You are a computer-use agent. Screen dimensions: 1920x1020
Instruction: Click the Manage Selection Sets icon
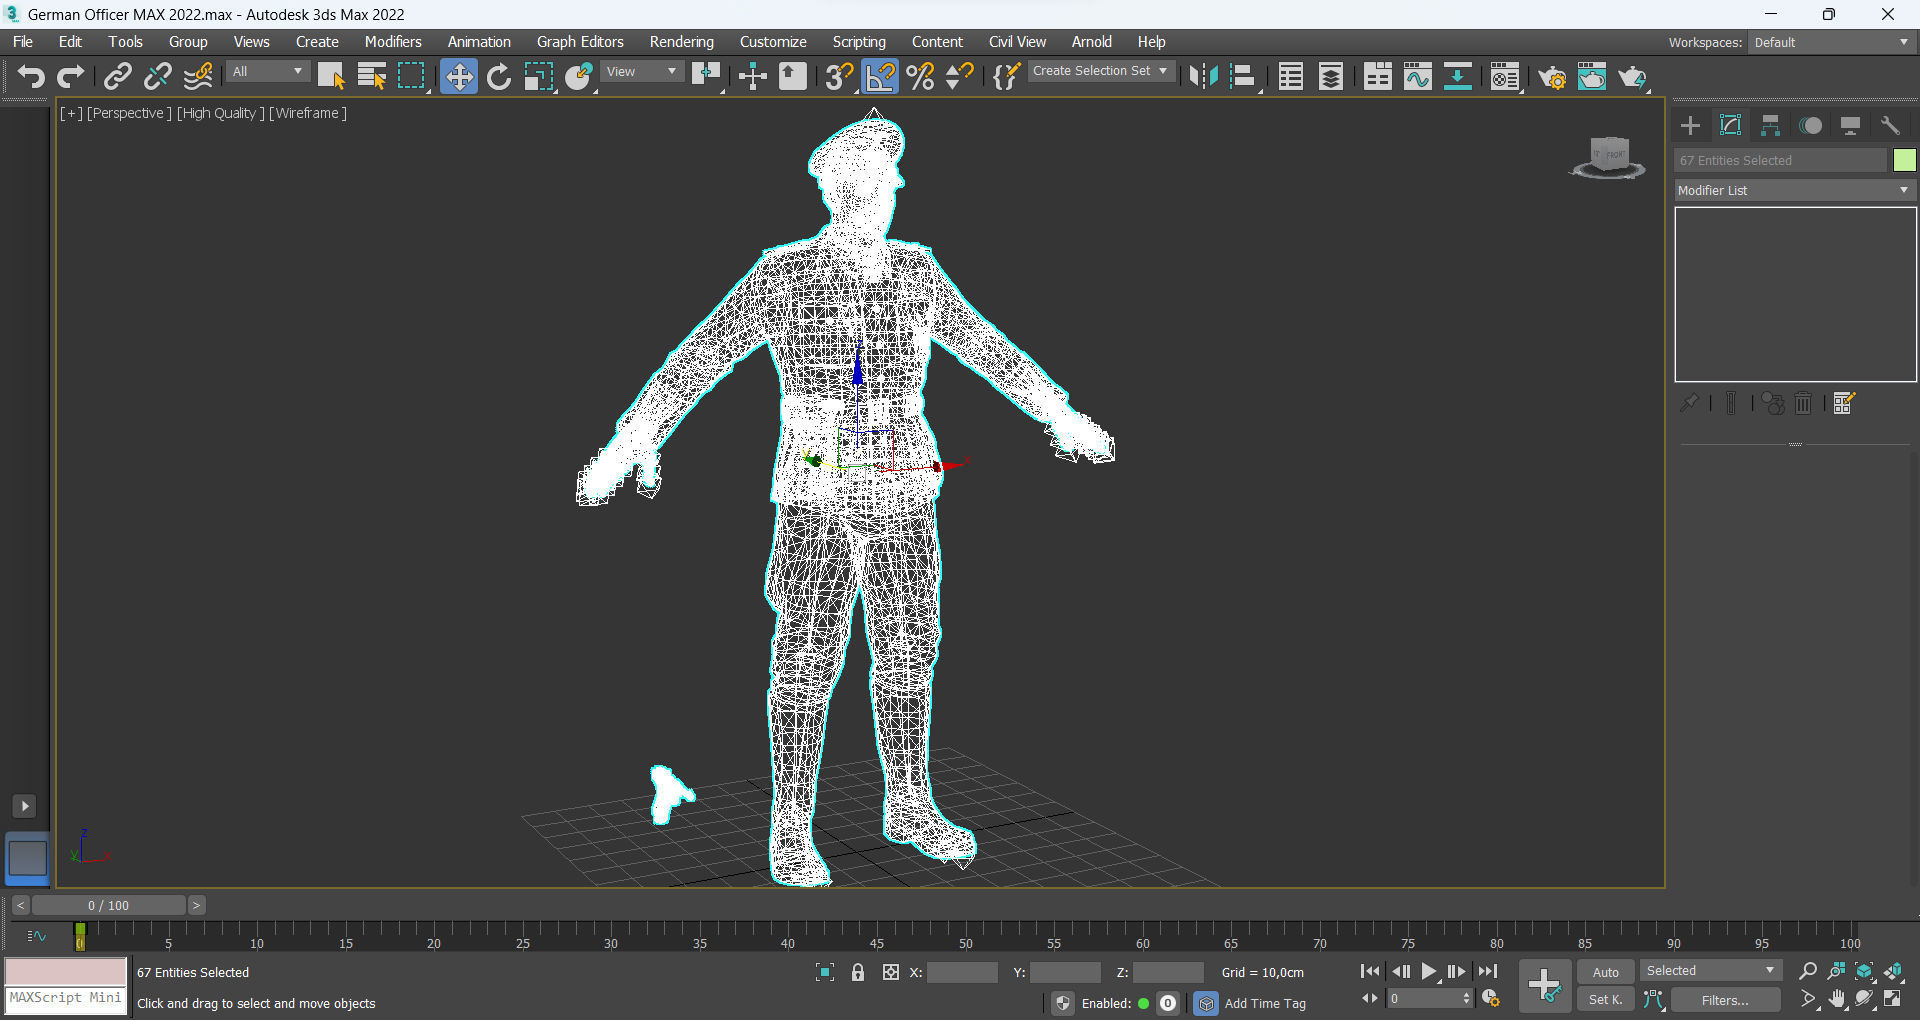1006,77
